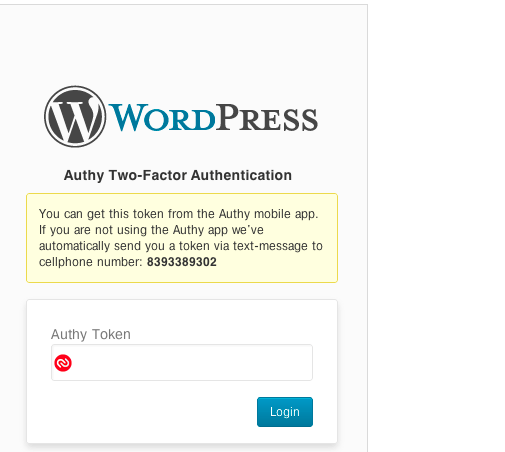Click the Authy Token field label
505x452 pixels.
91,334
